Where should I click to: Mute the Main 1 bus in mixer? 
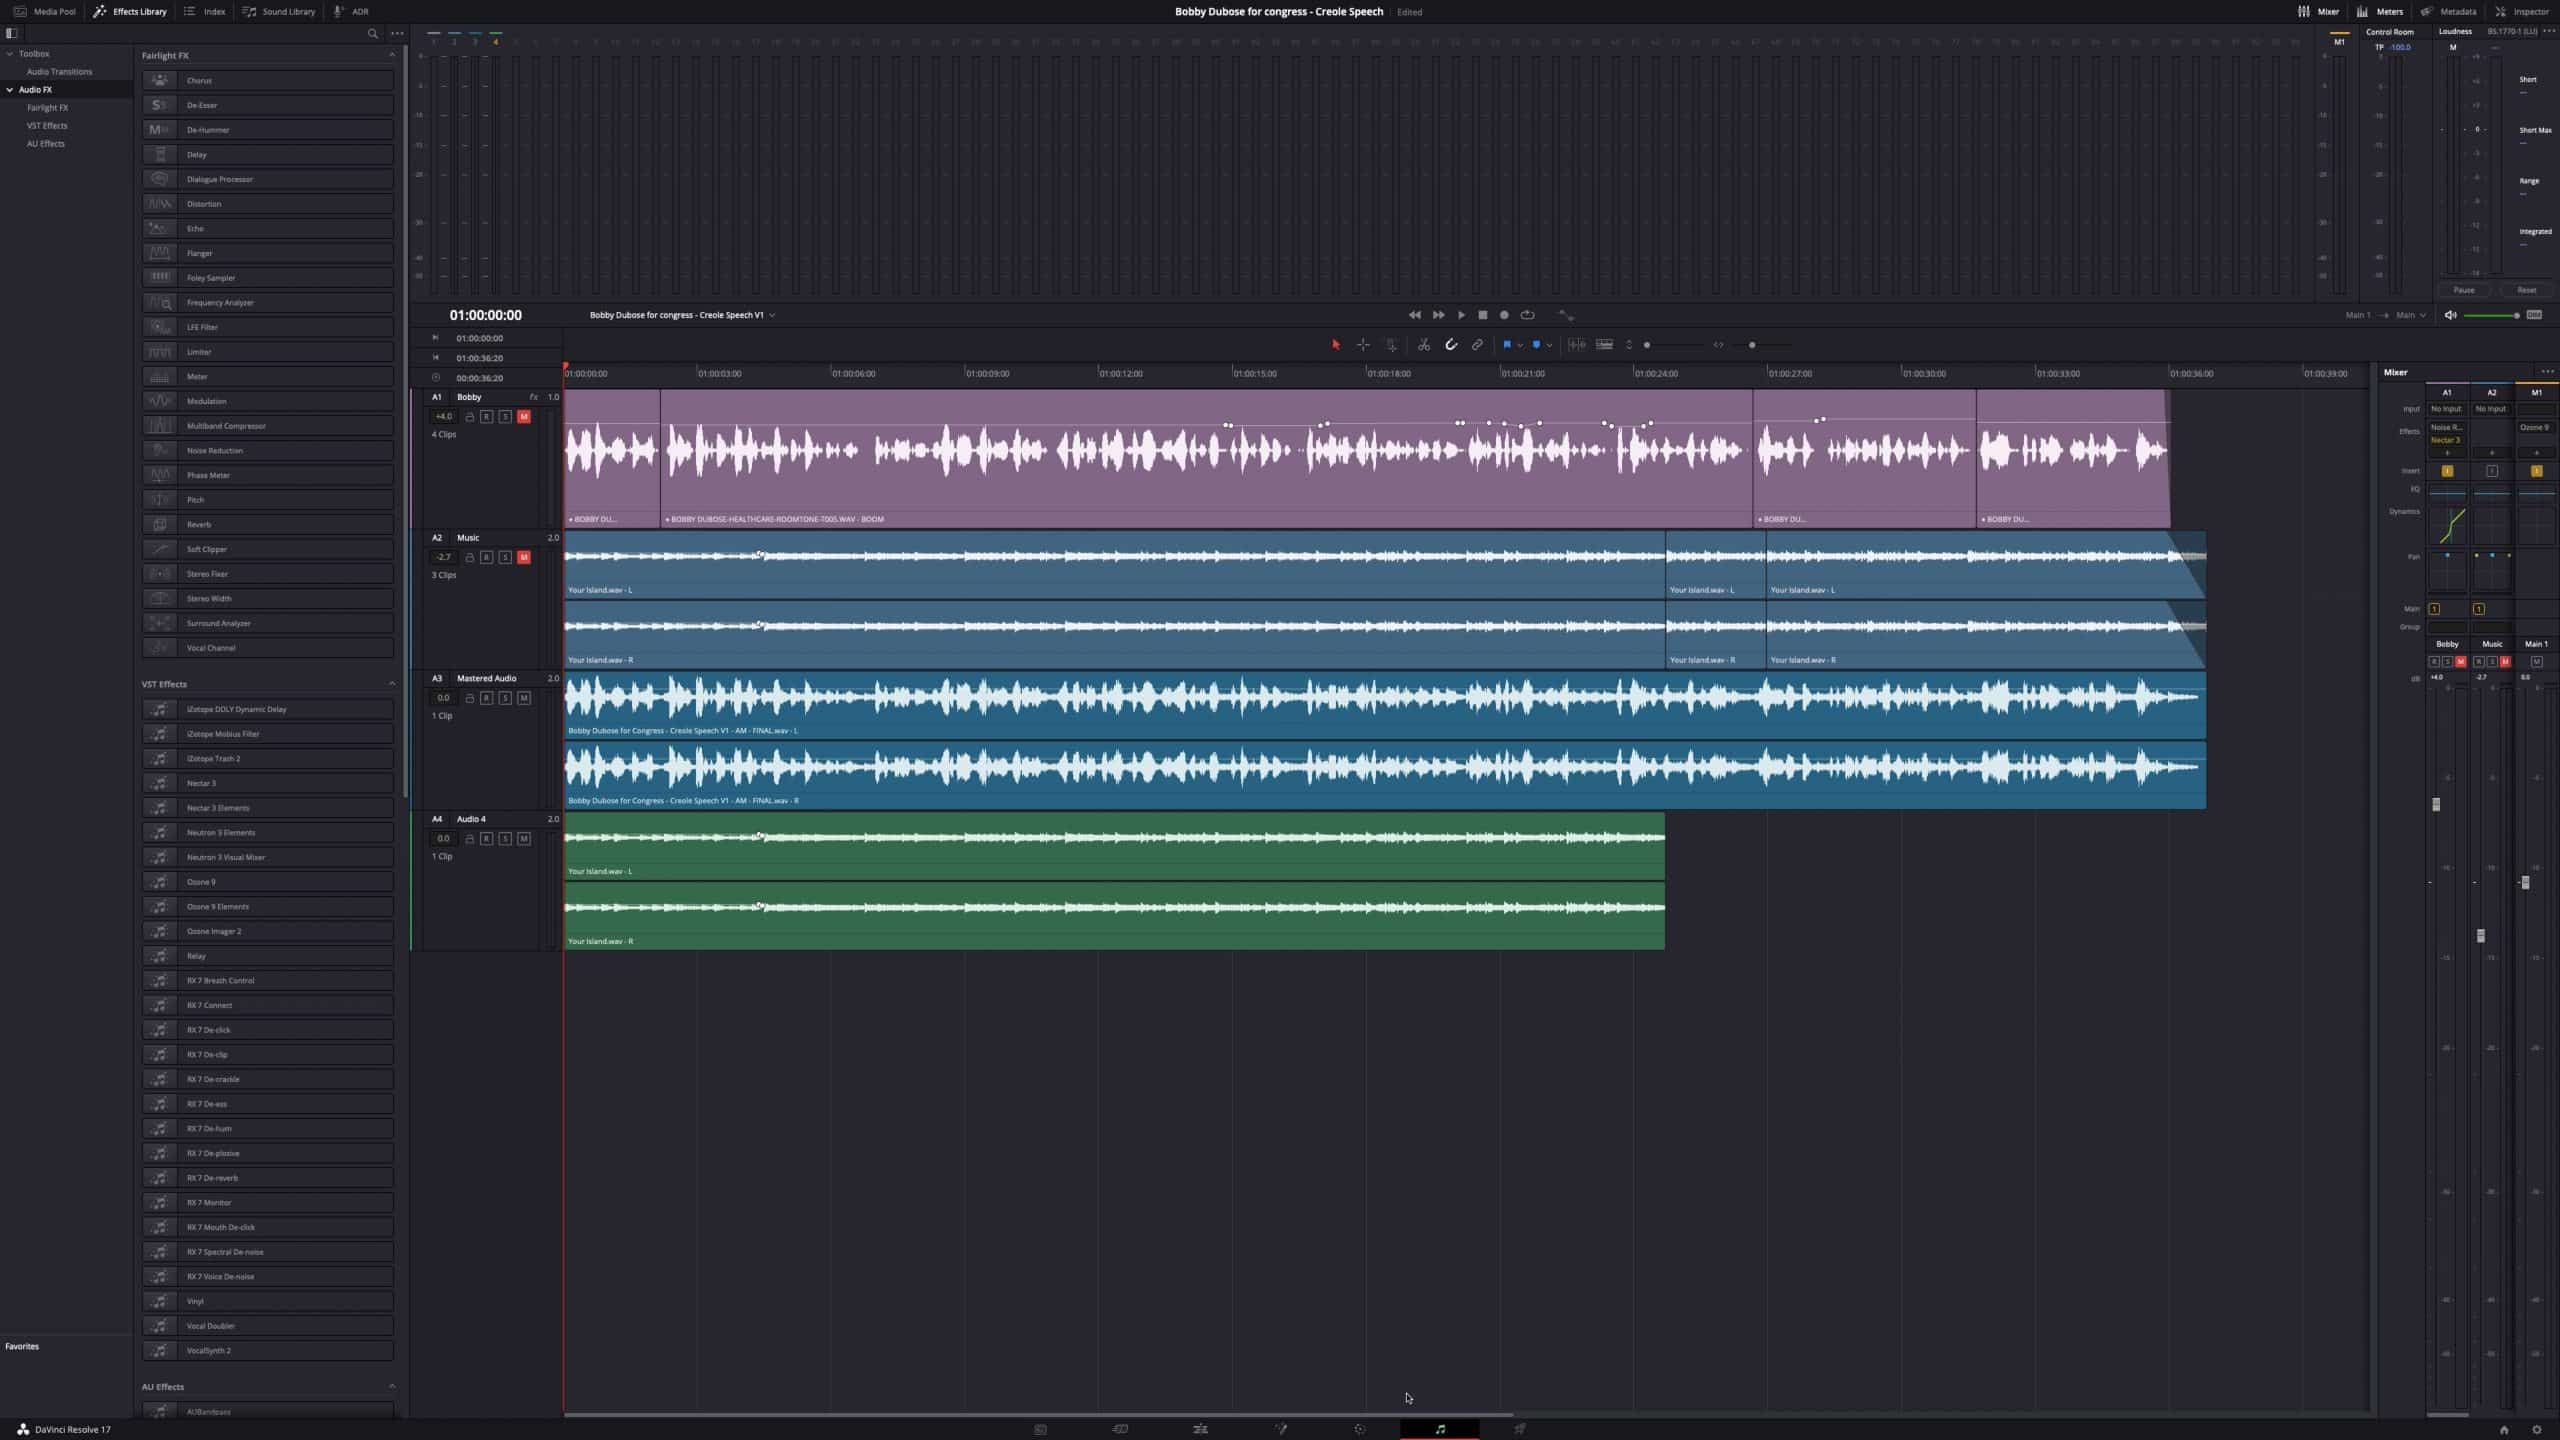tap(2536, 662)
